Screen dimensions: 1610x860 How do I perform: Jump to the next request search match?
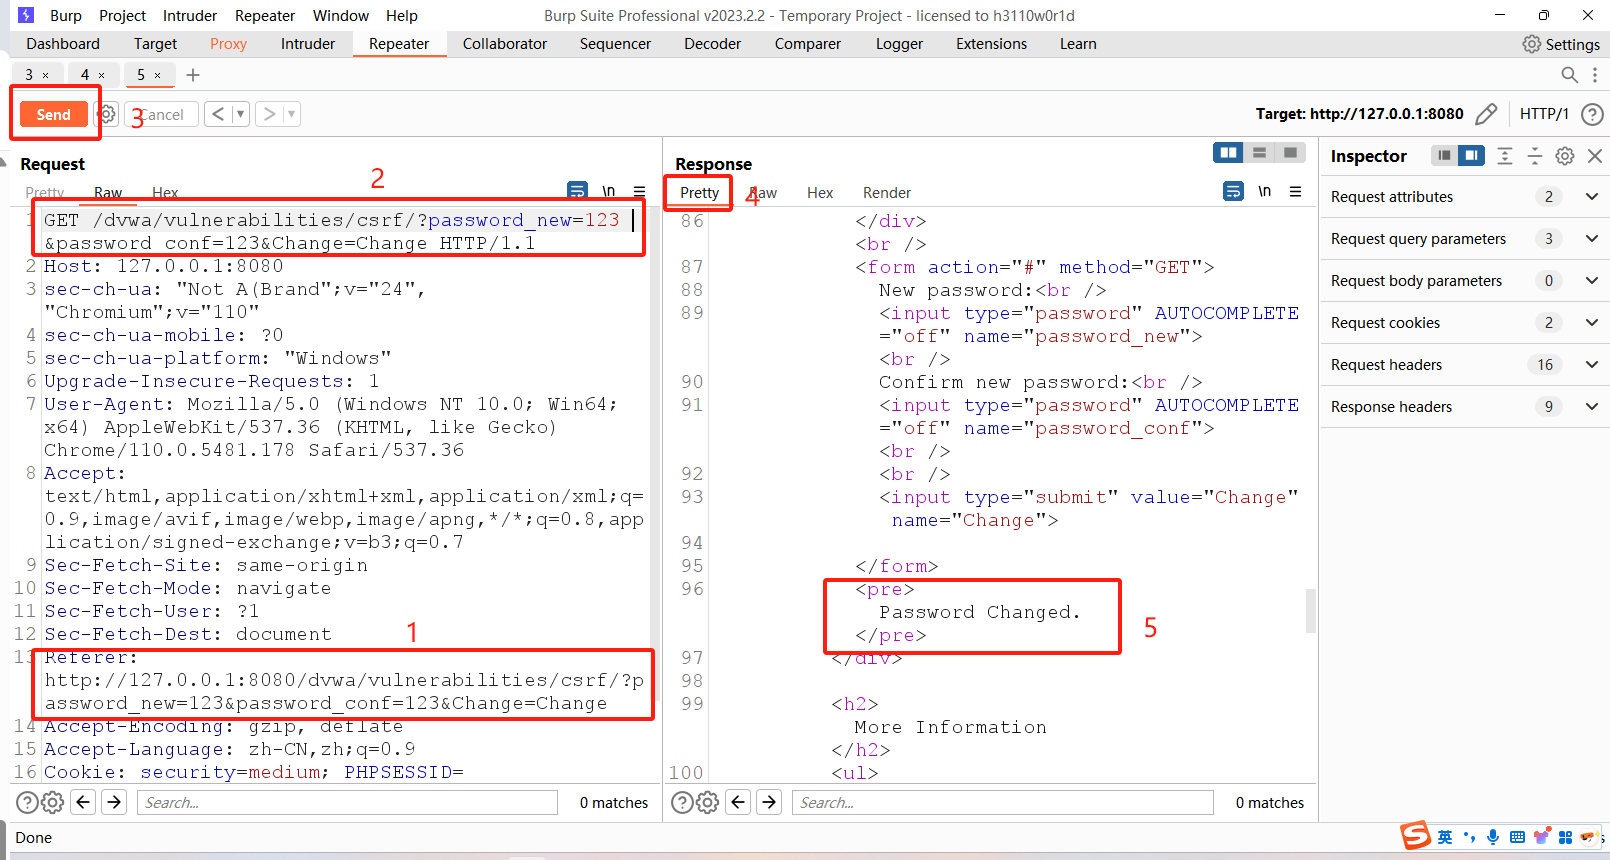click(114, 802)
